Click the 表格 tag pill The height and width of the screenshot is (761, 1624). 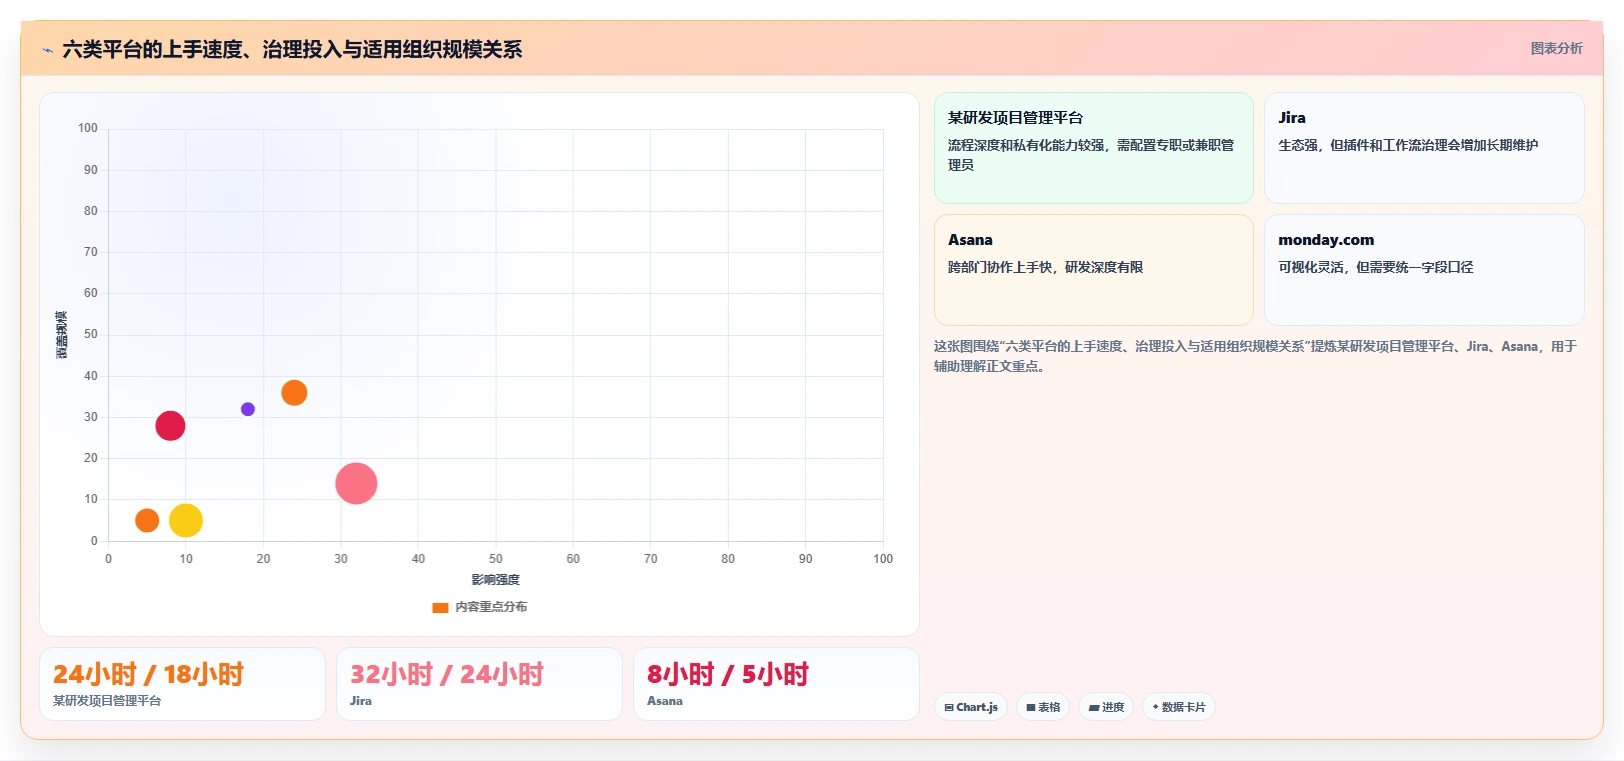[1043, 707]
